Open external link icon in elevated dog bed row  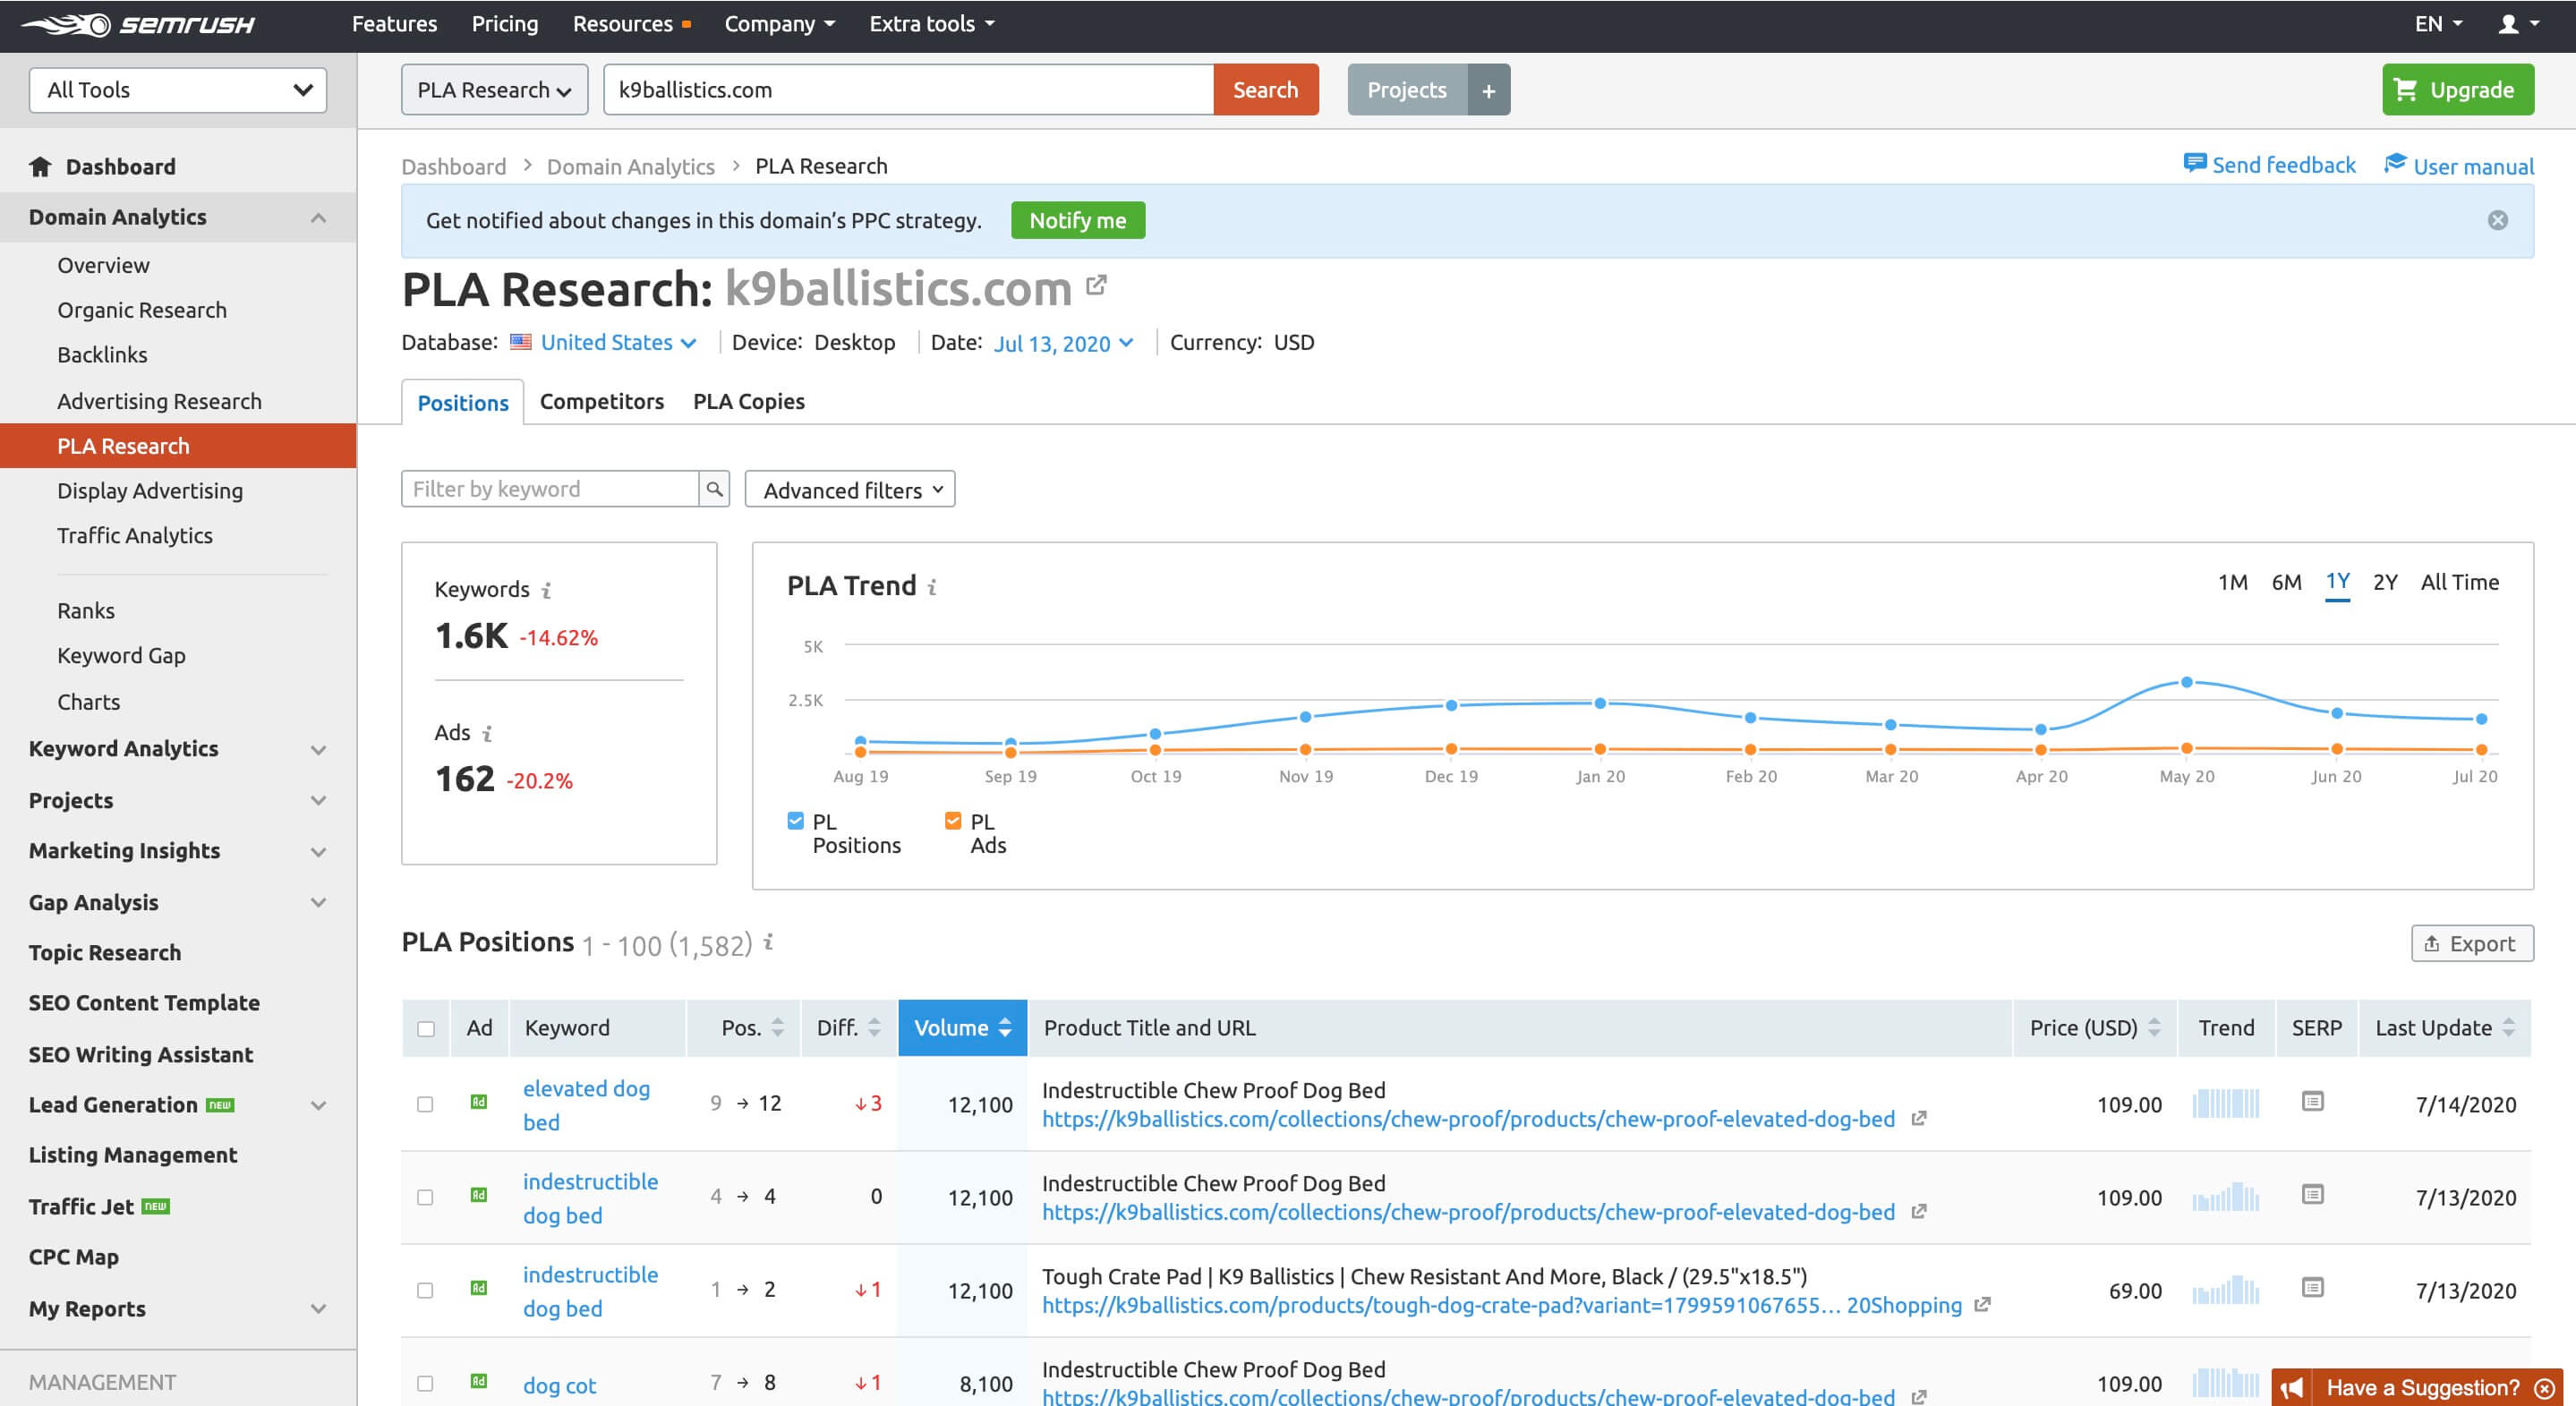tap(1919, 1119)
